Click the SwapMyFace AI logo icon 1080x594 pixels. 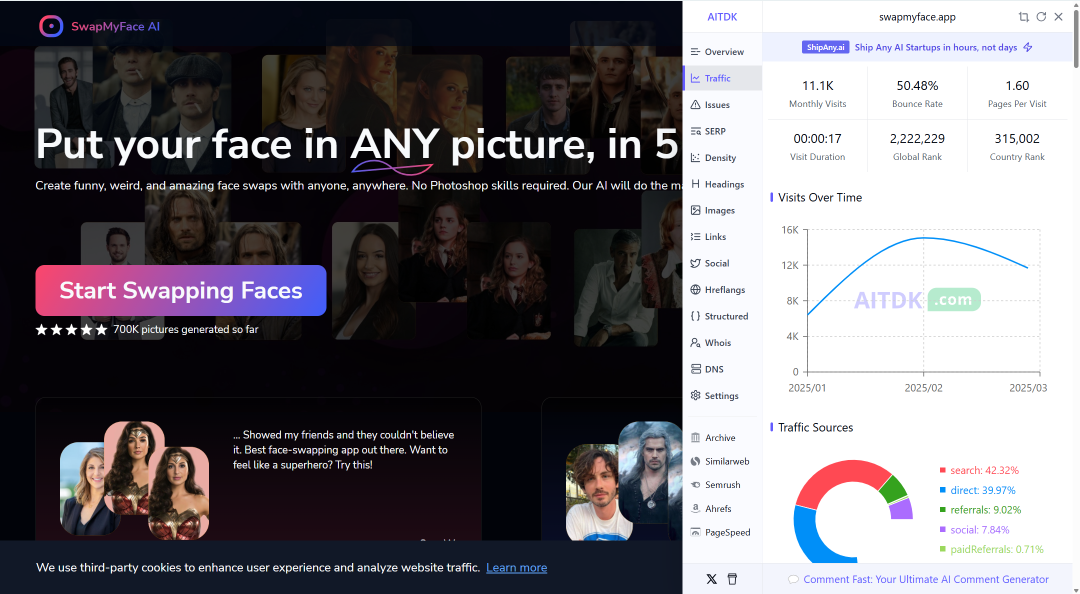(x=51, y=26)
